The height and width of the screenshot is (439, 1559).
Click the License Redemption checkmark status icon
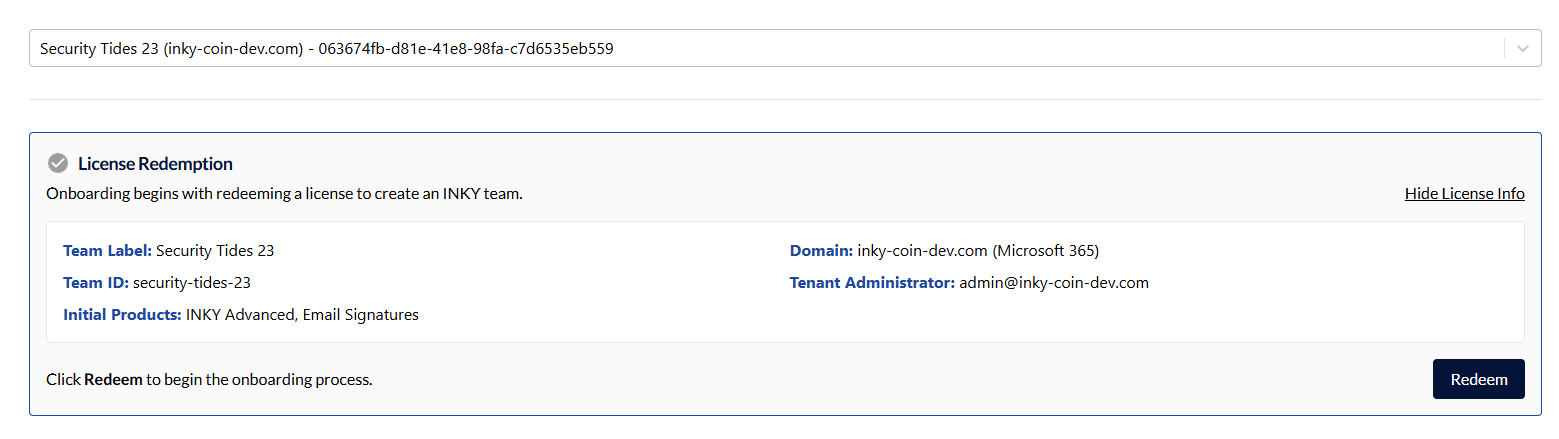click(58, 163)
